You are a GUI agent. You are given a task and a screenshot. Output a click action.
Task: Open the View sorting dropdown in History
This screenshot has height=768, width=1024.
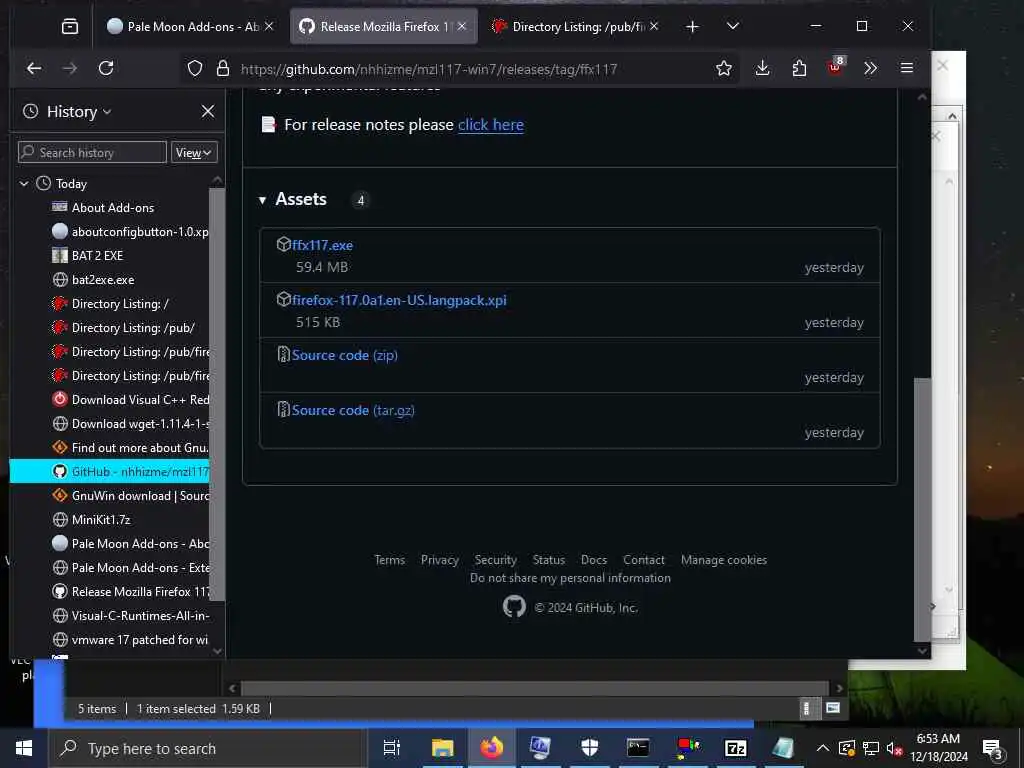(194, 153)
